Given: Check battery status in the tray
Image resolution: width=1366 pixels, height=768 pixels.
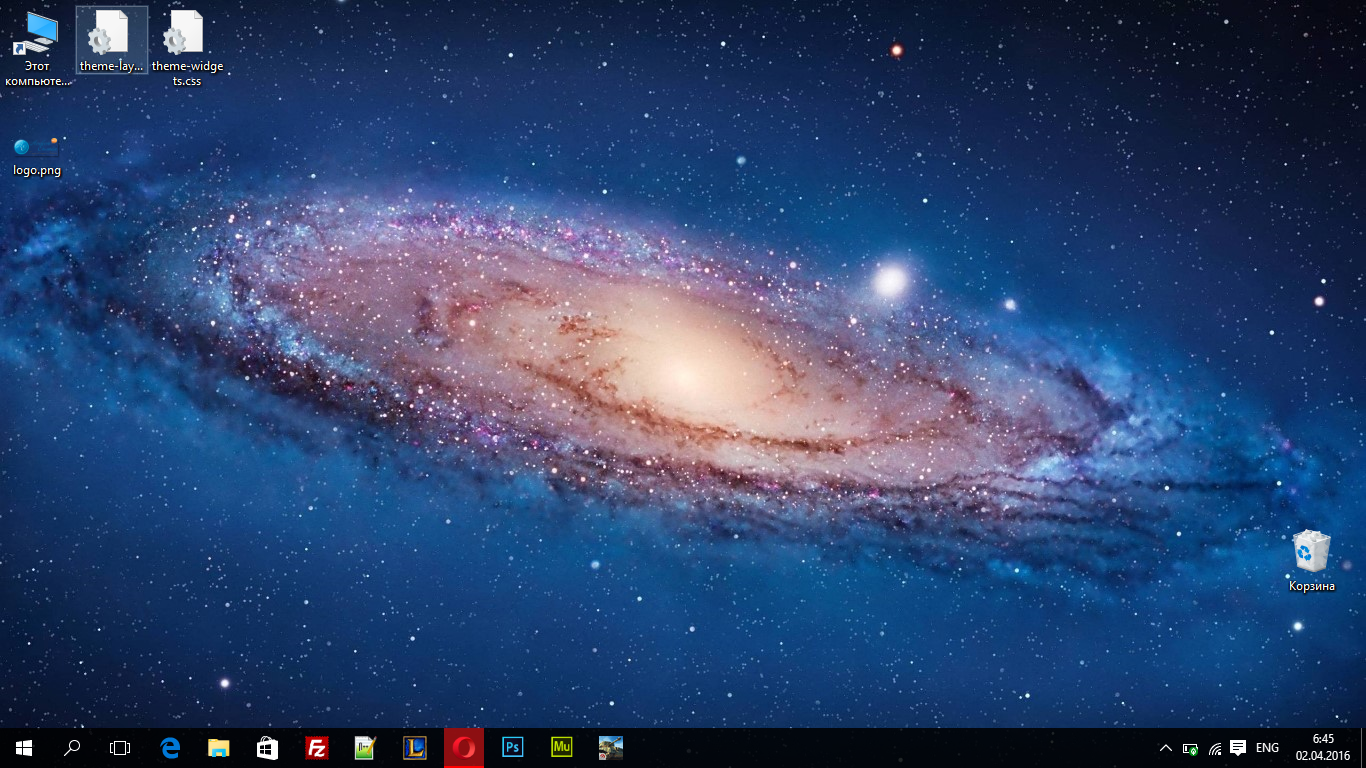Looking at the screenshot, I should click(x=1190, y=748).
